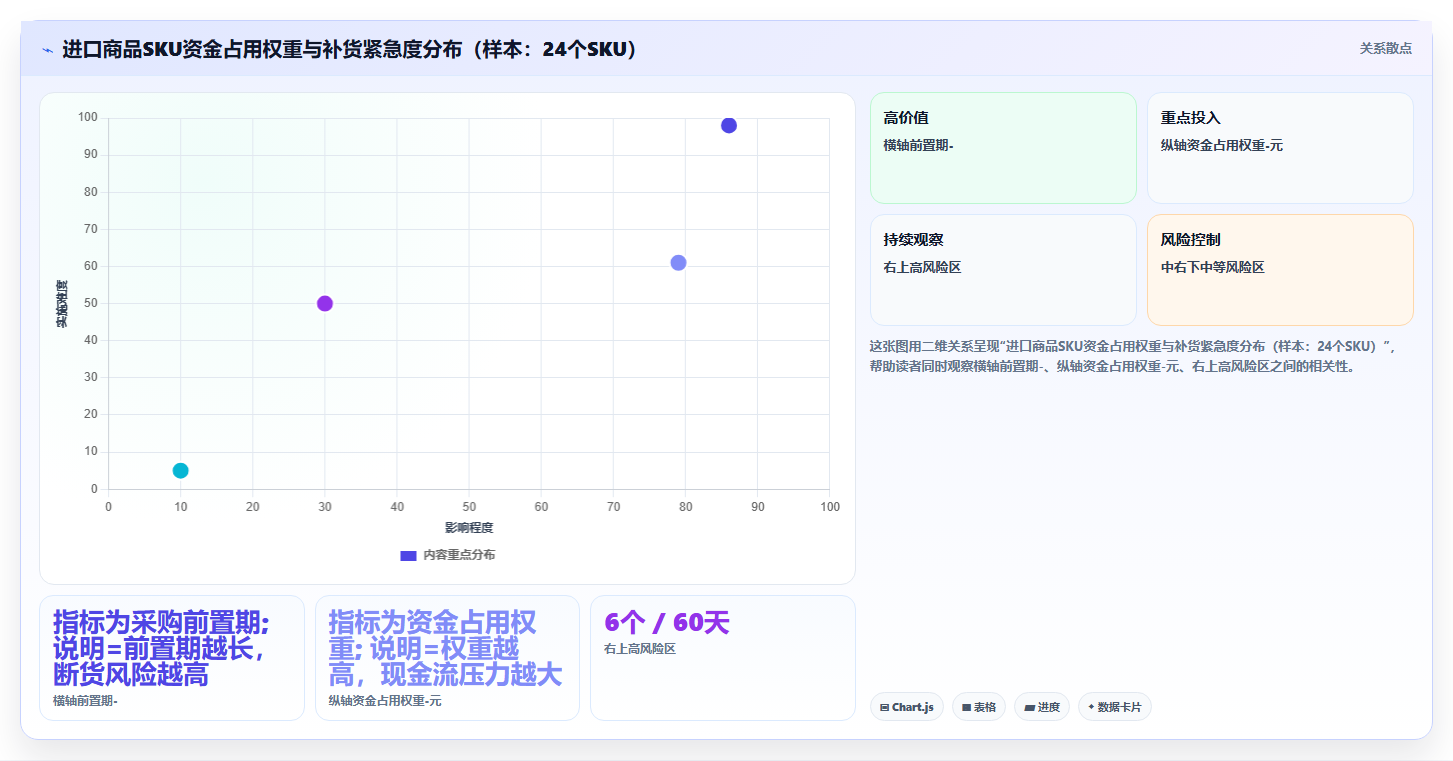This screenshot has height=761, width=1453.
Task: Click the 影响程度 x-axis title
Action: pos(469,527)
